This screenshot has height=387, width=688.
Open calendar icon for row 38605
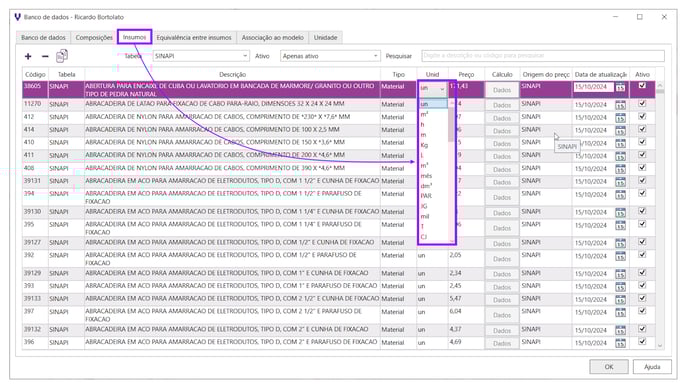coord(620,87)
